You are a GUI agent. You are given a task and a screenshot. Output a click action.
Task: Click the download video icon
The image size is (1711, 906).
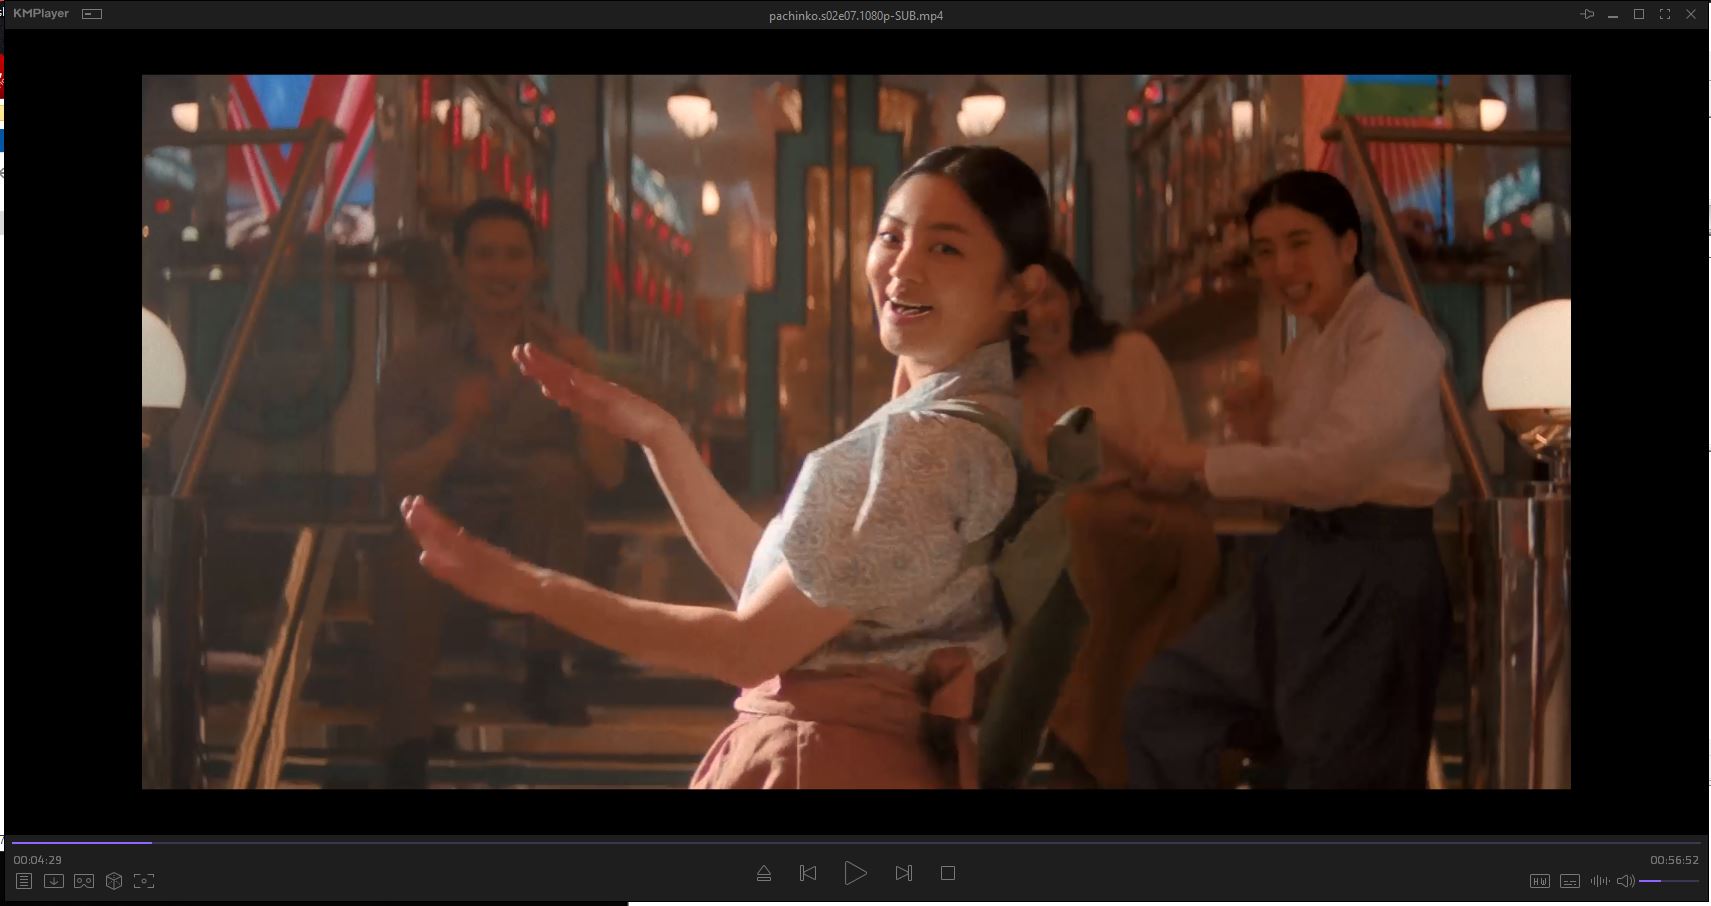[x=54, y=881]
